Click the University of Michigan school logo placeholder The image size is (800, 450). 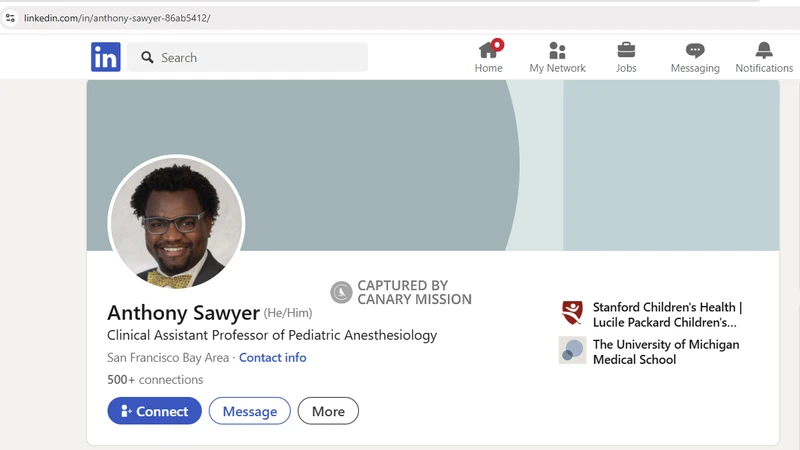(572, 350)
